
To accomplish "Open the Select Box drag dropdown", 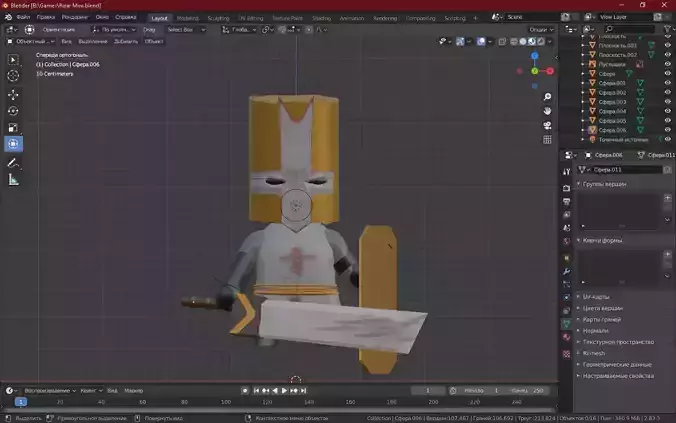I will [186, 30].
